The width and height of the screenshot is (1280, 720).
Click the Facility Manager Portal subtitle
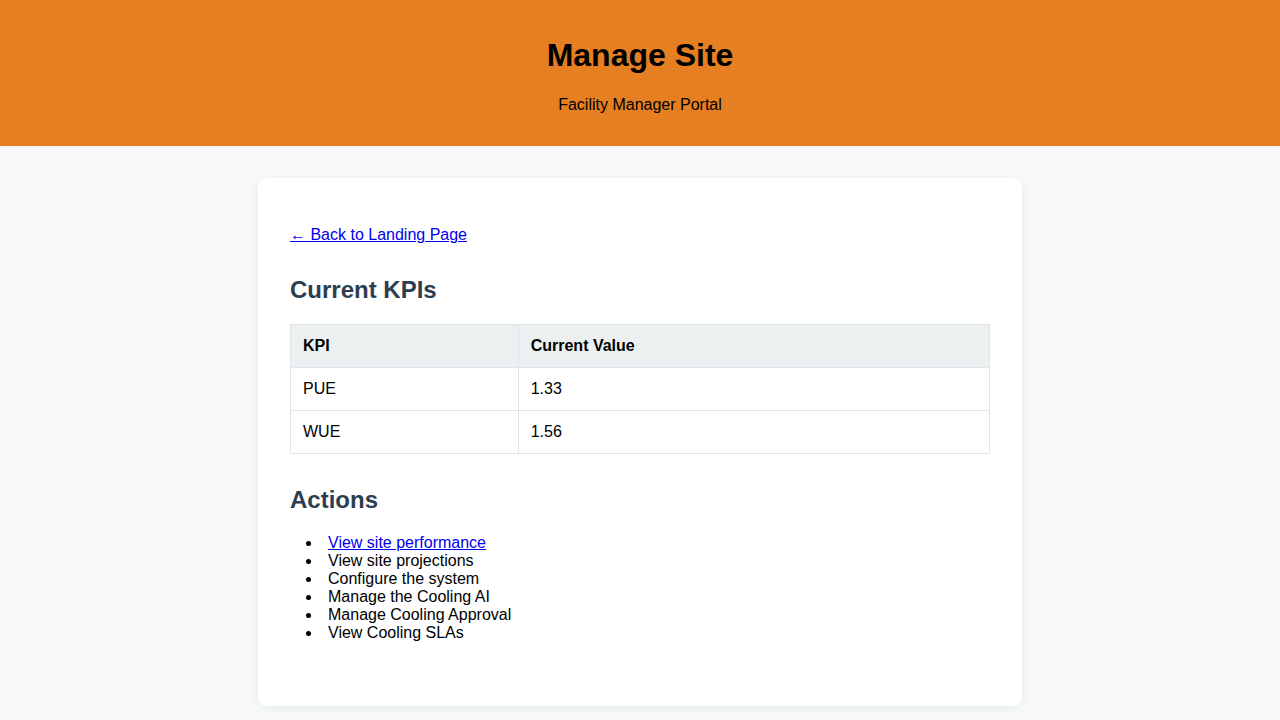[640, 104]
